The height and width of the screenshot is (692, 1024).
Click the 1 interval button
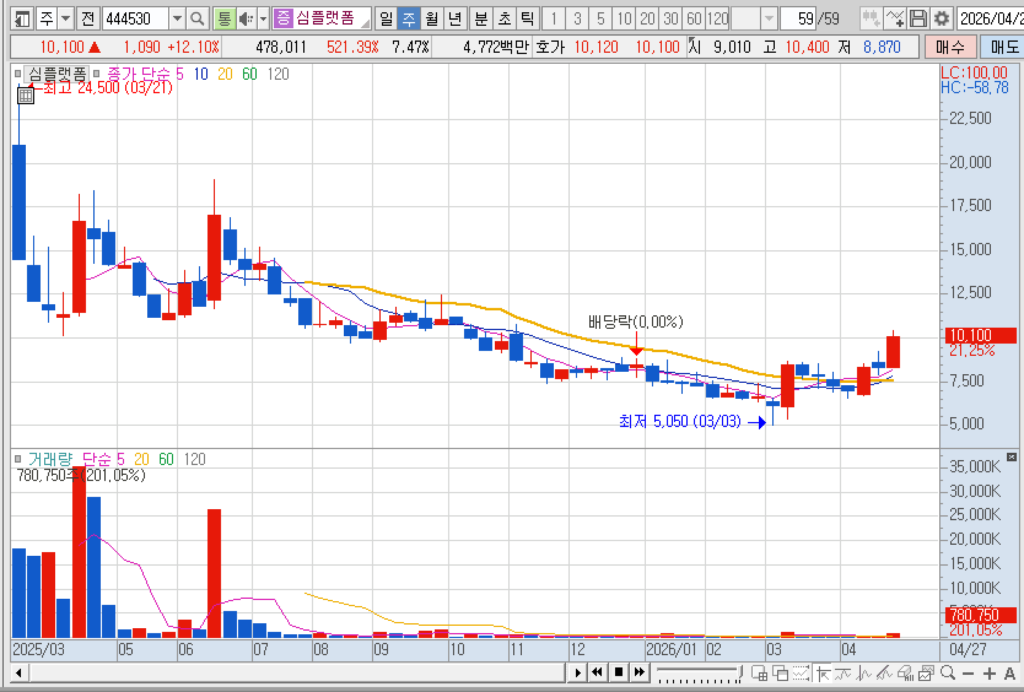click(554, 19)
